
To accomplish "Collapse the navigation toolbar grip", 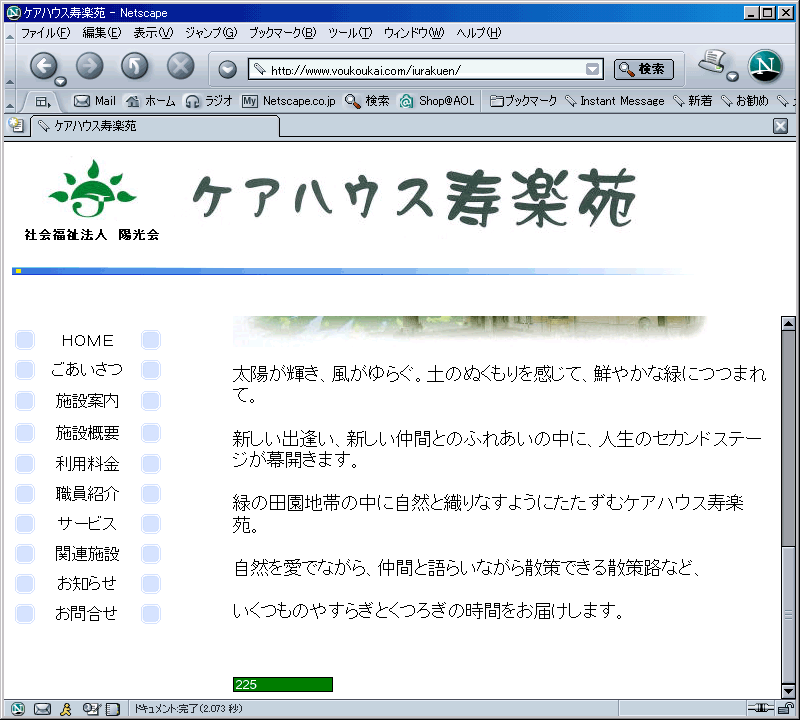I will [x=10, y=67].
